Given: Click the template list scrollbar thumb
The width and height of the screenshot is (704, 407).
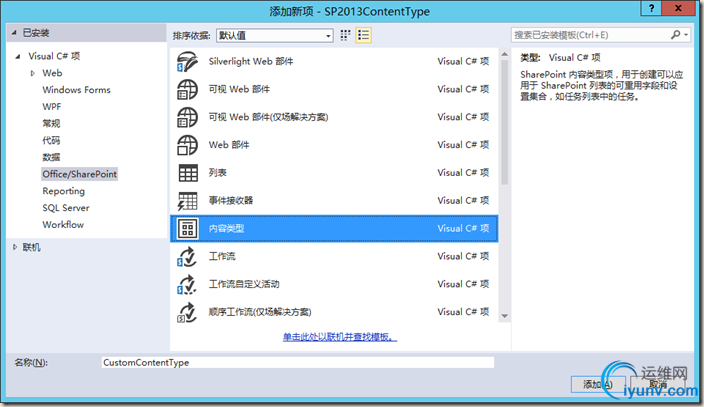Looking at the screenshot, I should (504, 122).
